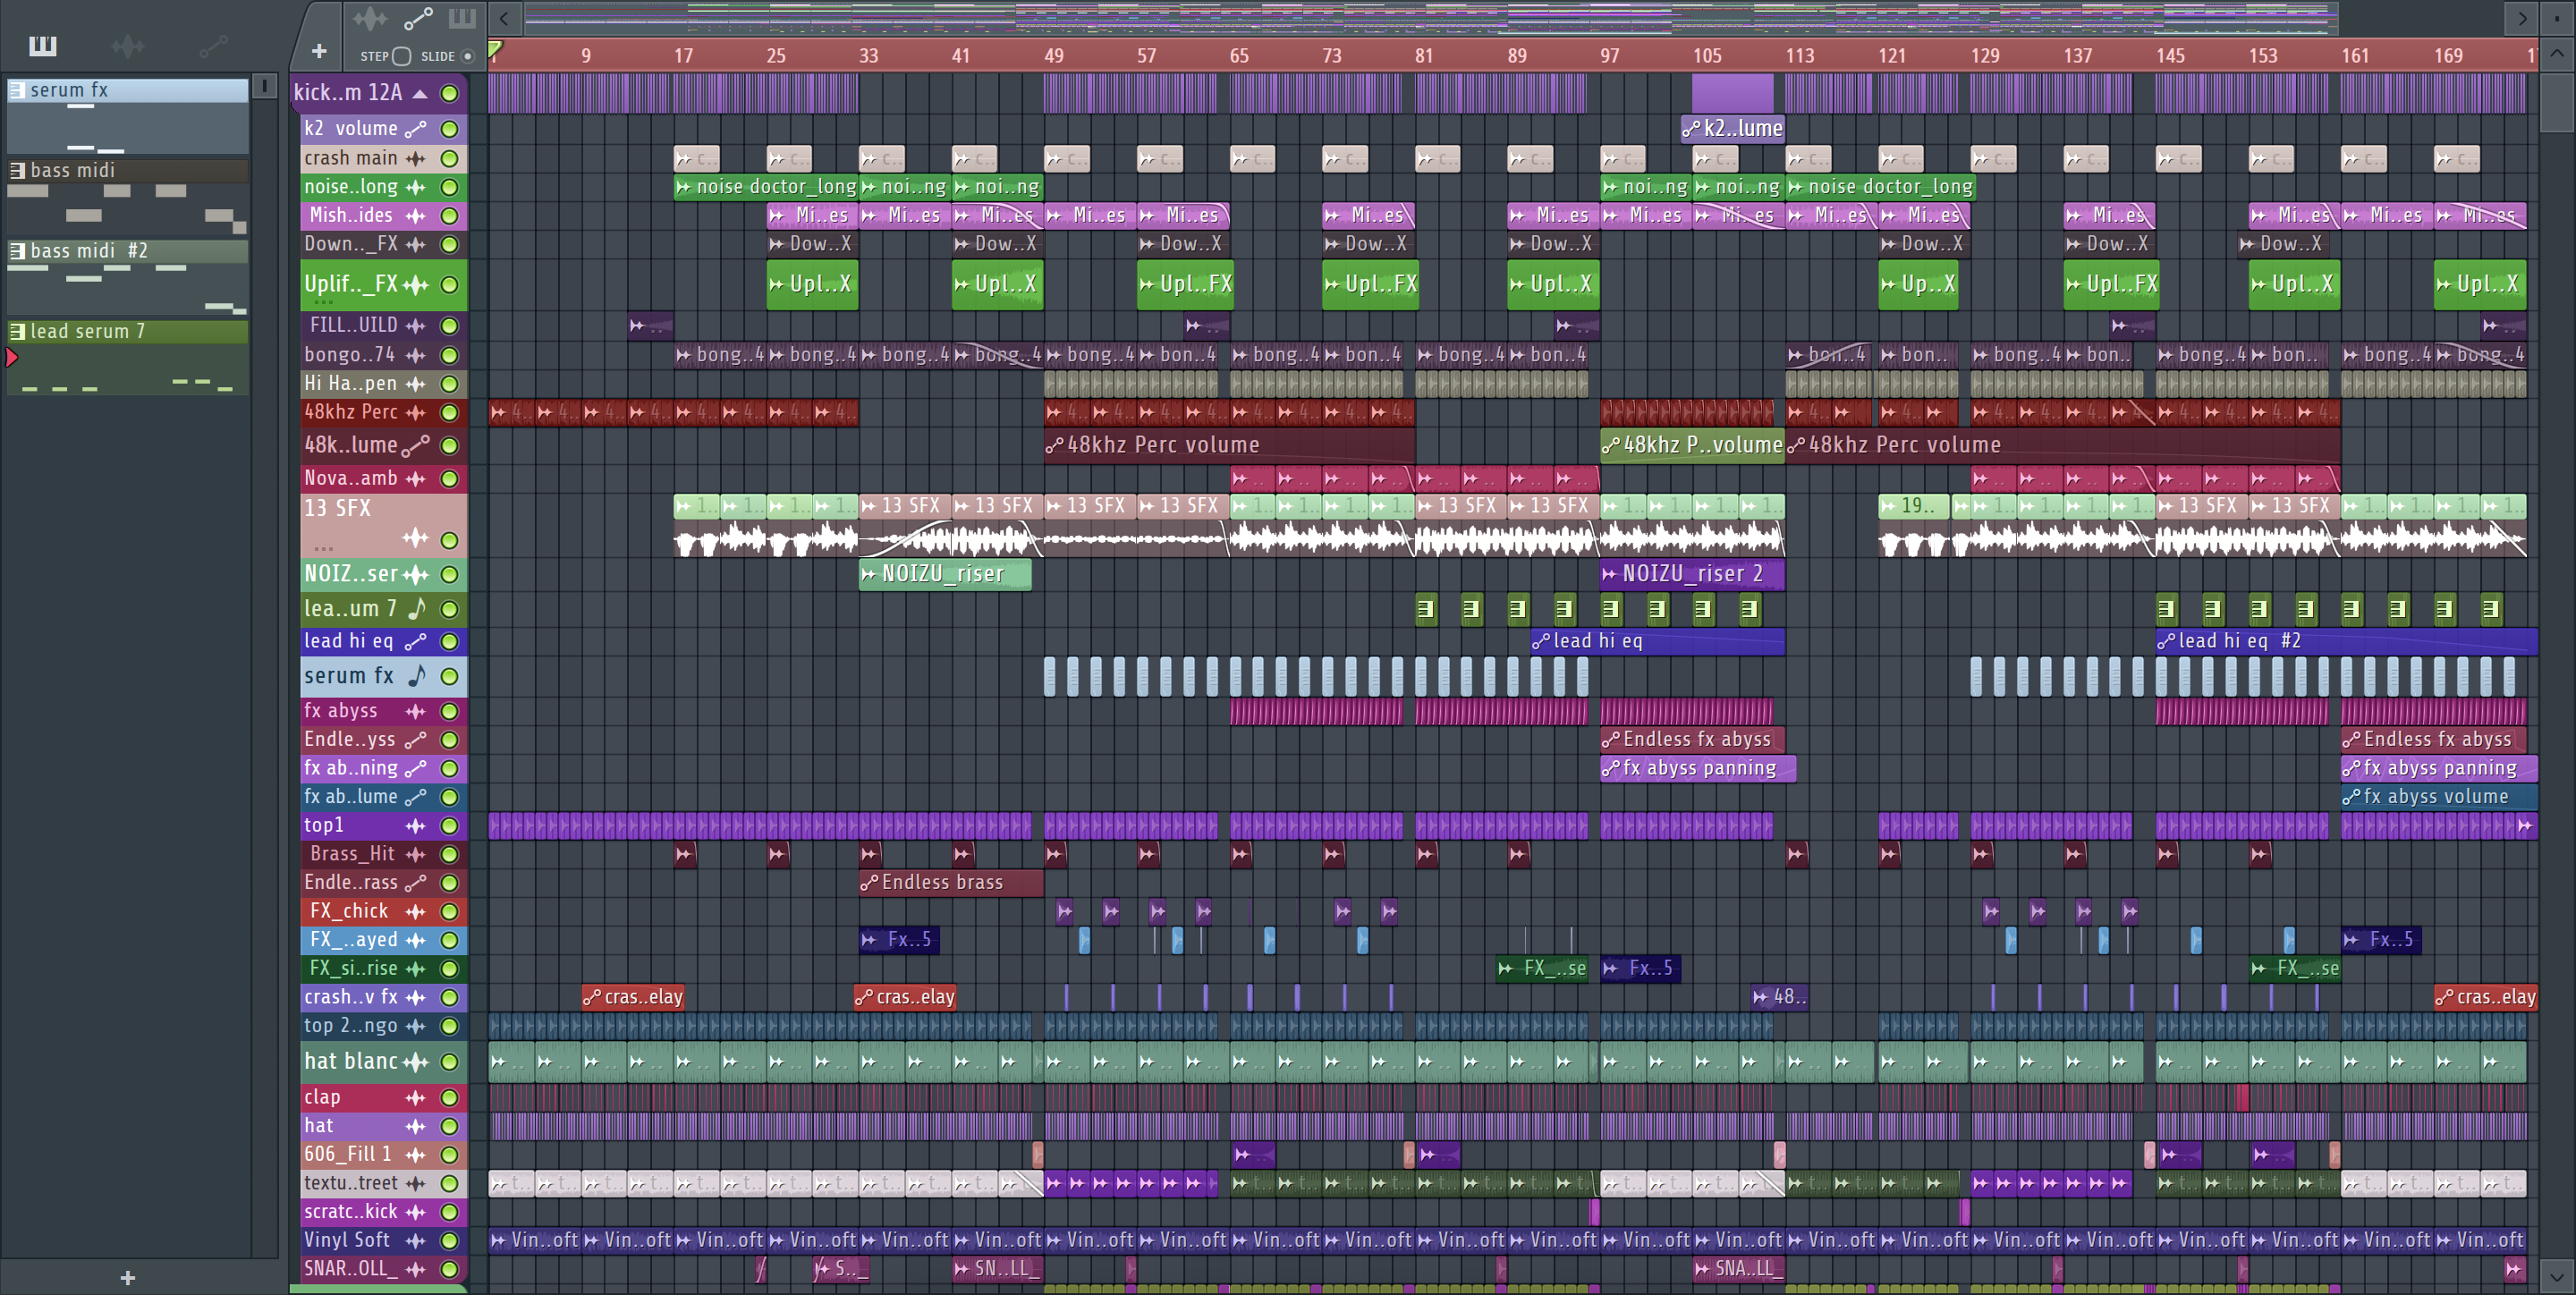Screen dimensions: 2576x1295
Task: Mute the crash main track
Action: [450, 158]
